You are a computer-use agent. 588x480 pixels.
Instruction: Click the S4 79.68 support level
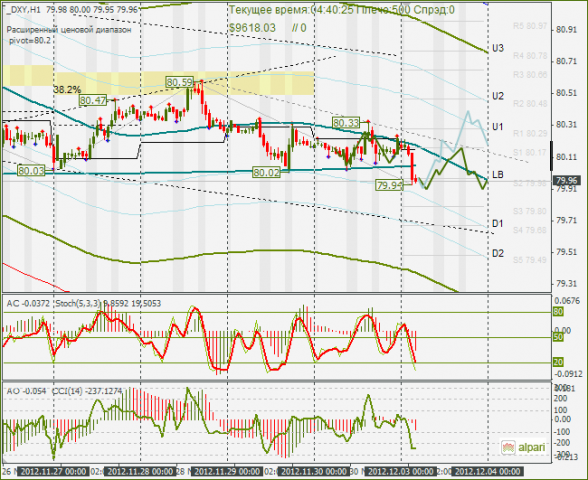tap(530, 230)
